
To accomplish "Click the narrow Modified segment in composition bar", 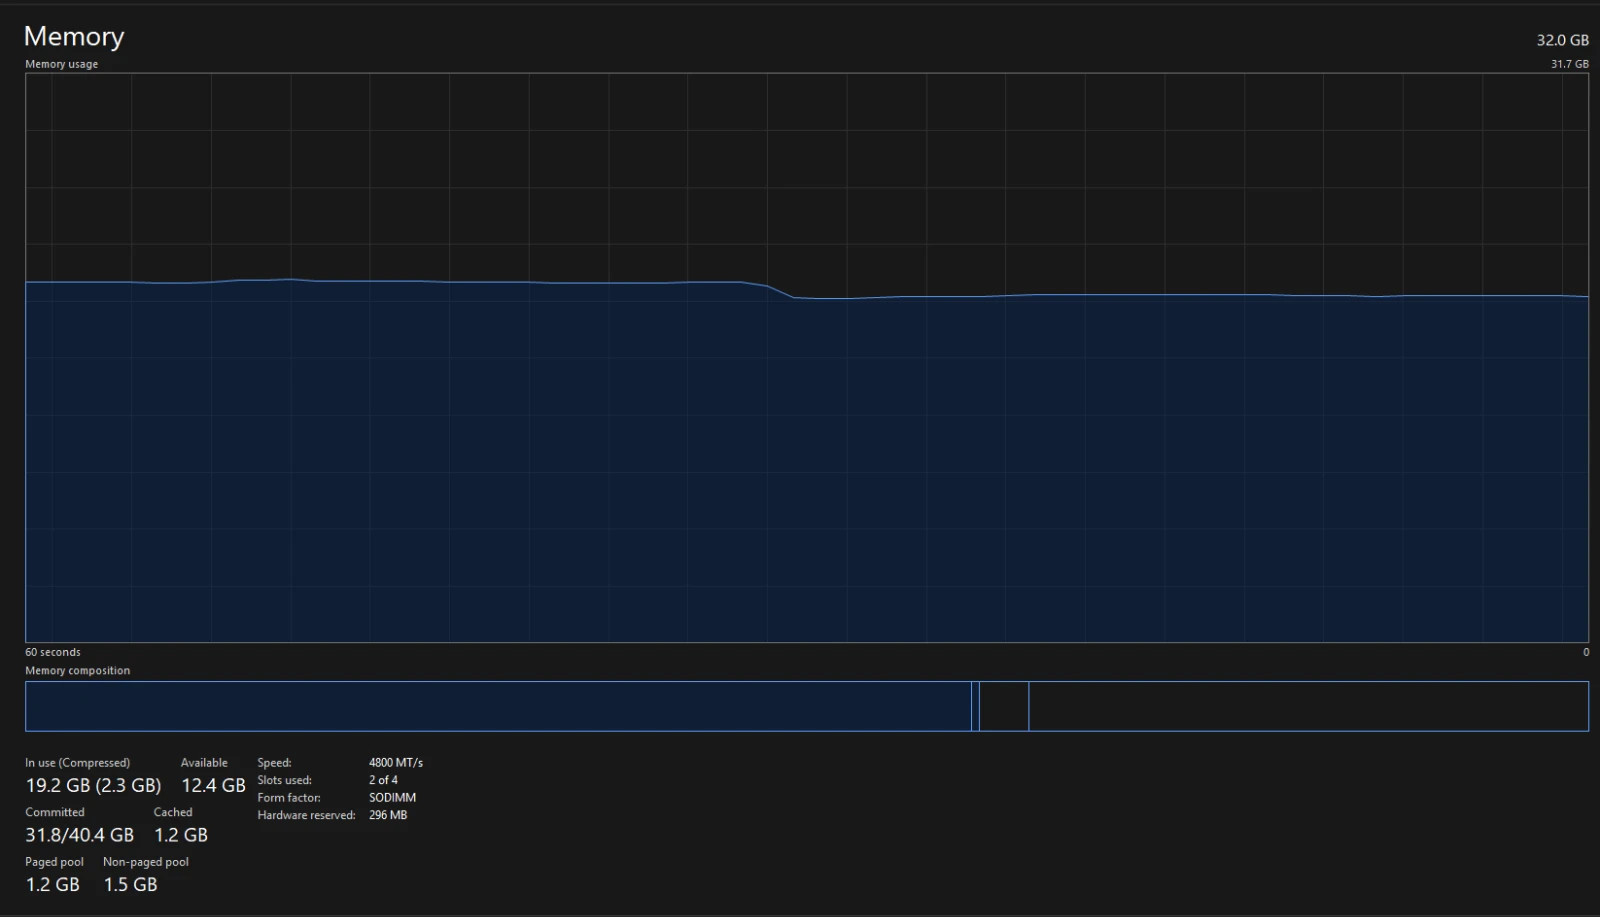I will (x=975, y=706).
